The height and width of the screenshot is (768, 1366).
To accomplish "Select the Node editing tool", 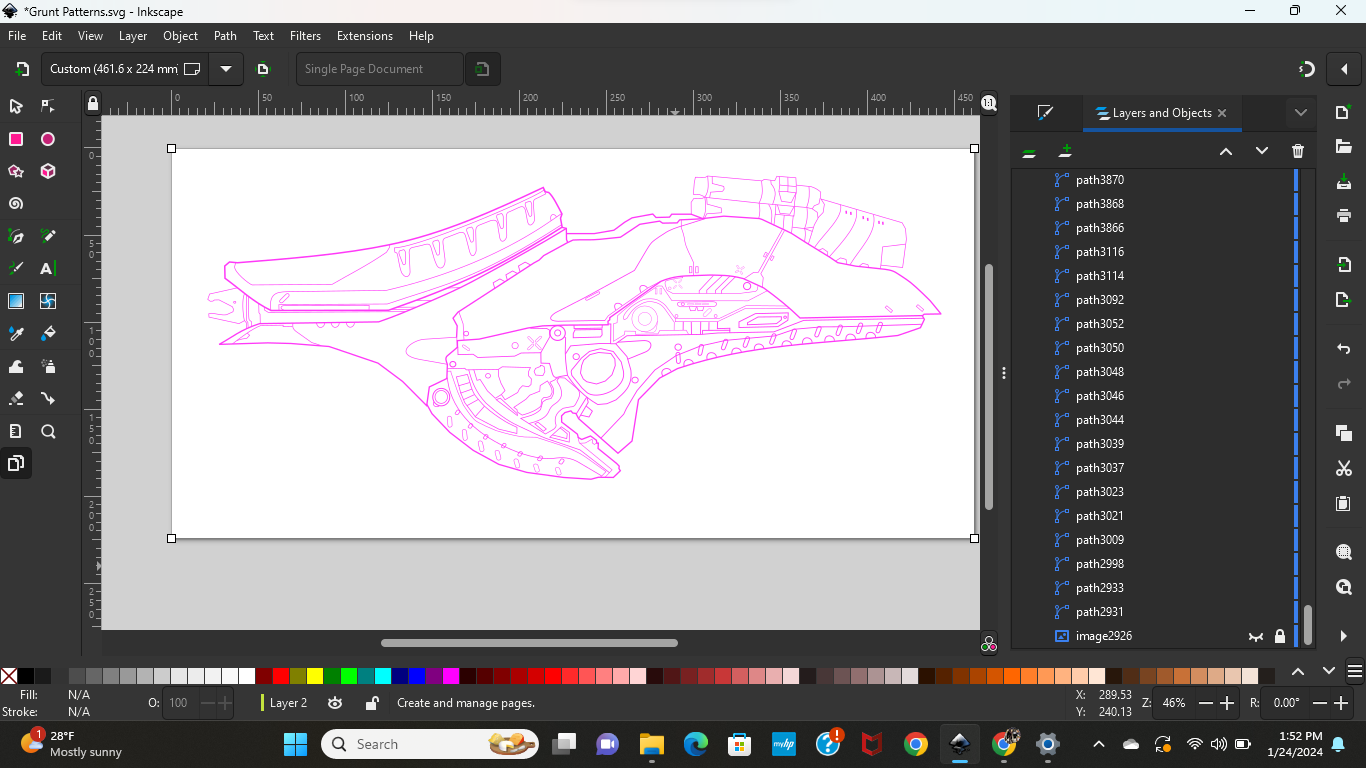I will (x=48, y=106).
